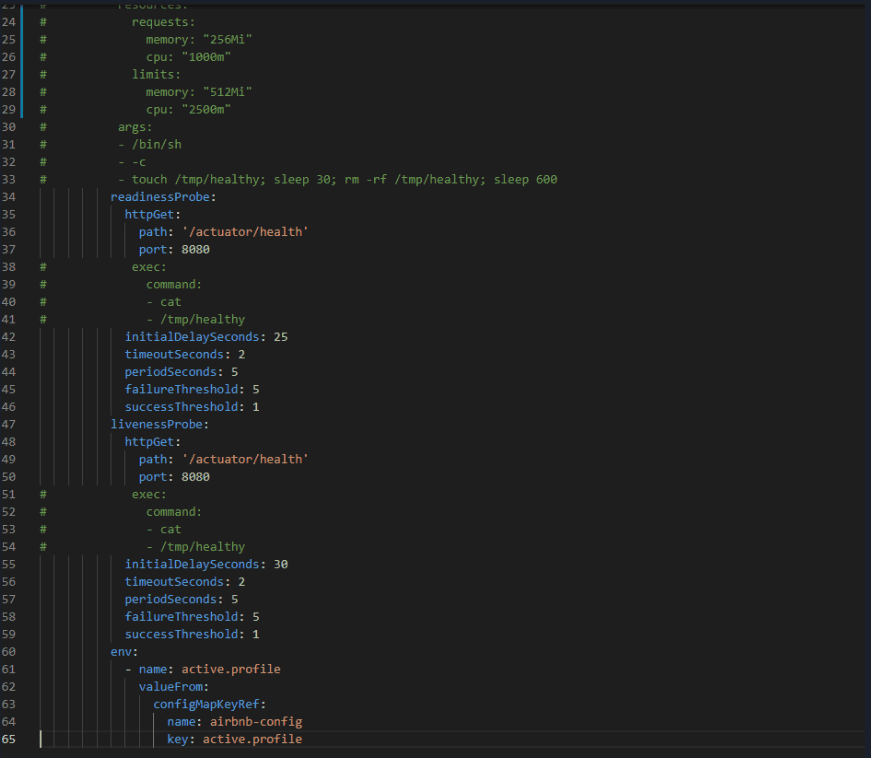Click active.profile name value on line 61
871x758 pixels.
pos(231,669)
